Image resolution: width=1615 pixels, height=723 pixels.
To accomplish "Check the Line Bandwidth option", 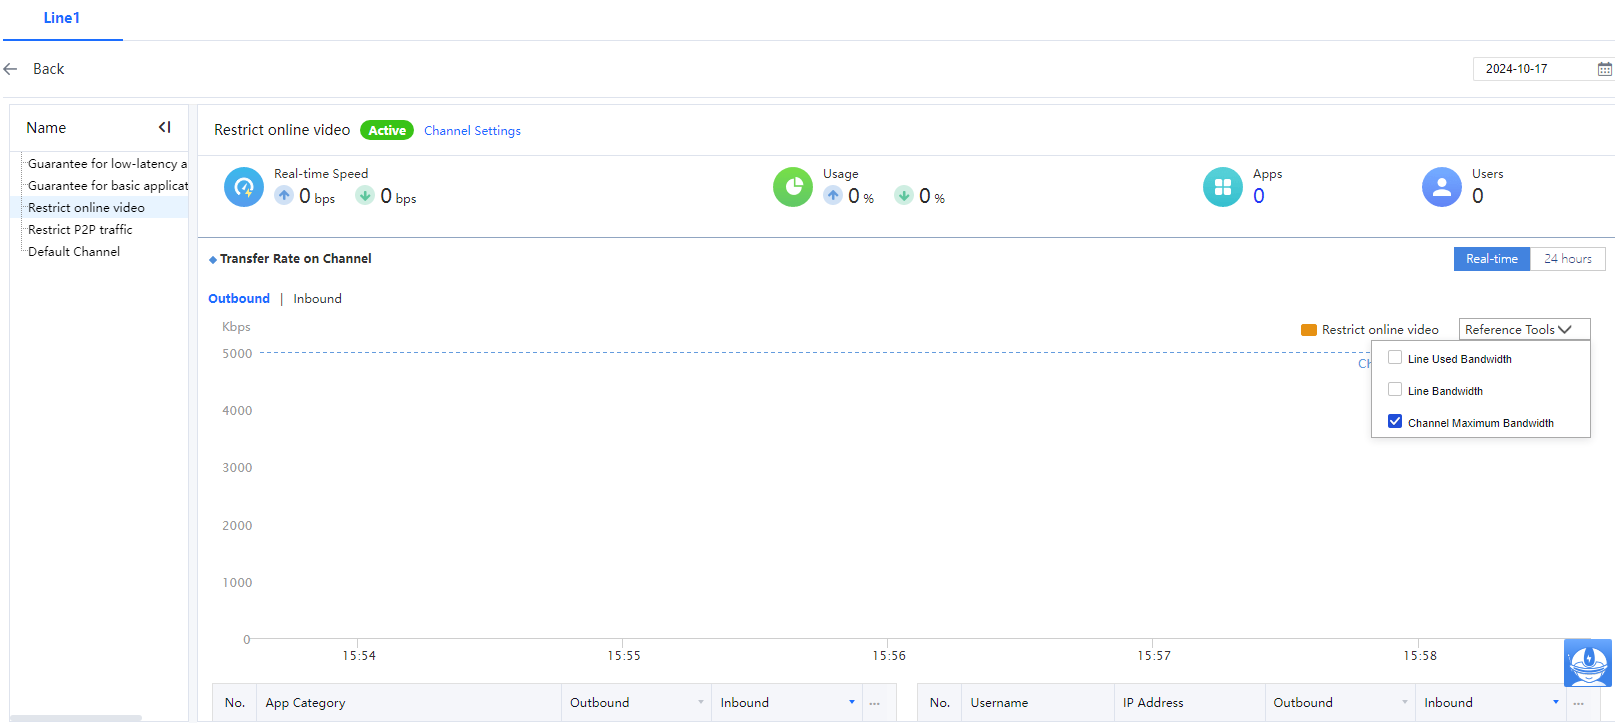I will point(1395,390).
